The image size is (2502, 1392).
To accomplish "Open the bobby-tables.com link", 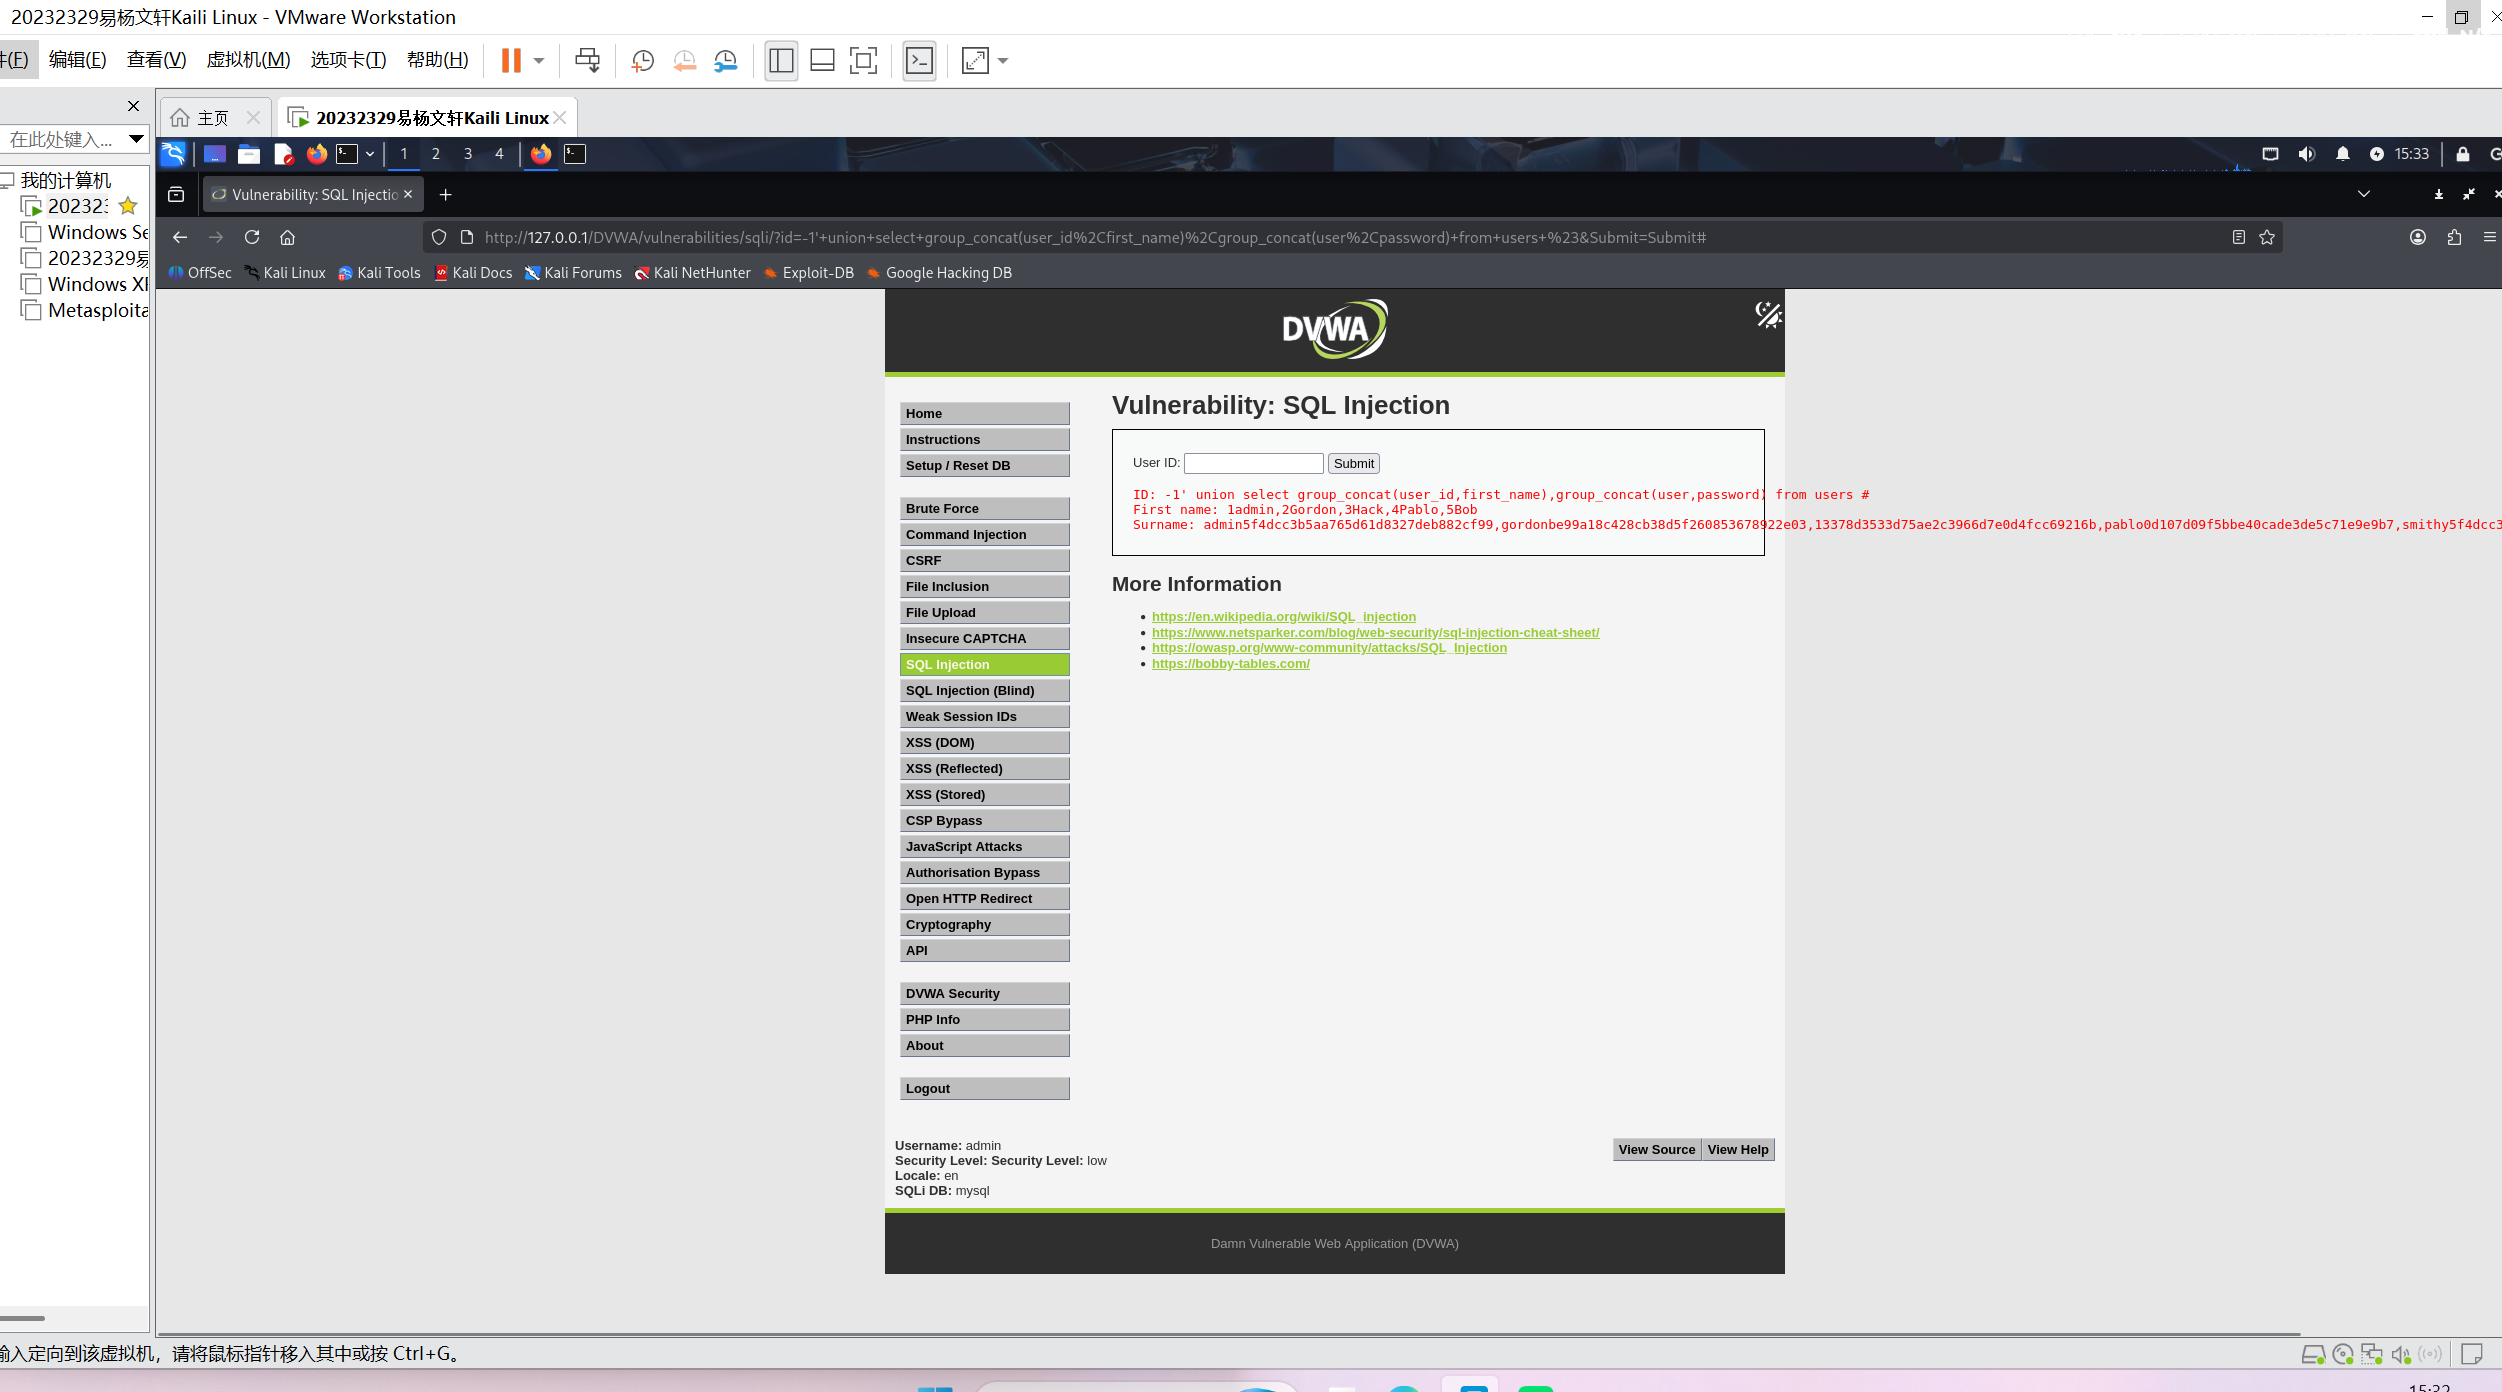I will pos(1230,664).
